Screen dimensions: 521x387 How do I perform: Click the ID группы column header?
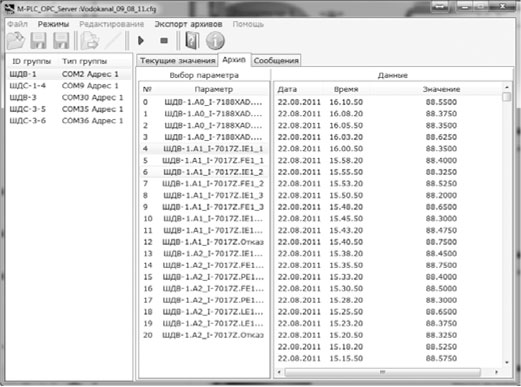pos(32,61)
